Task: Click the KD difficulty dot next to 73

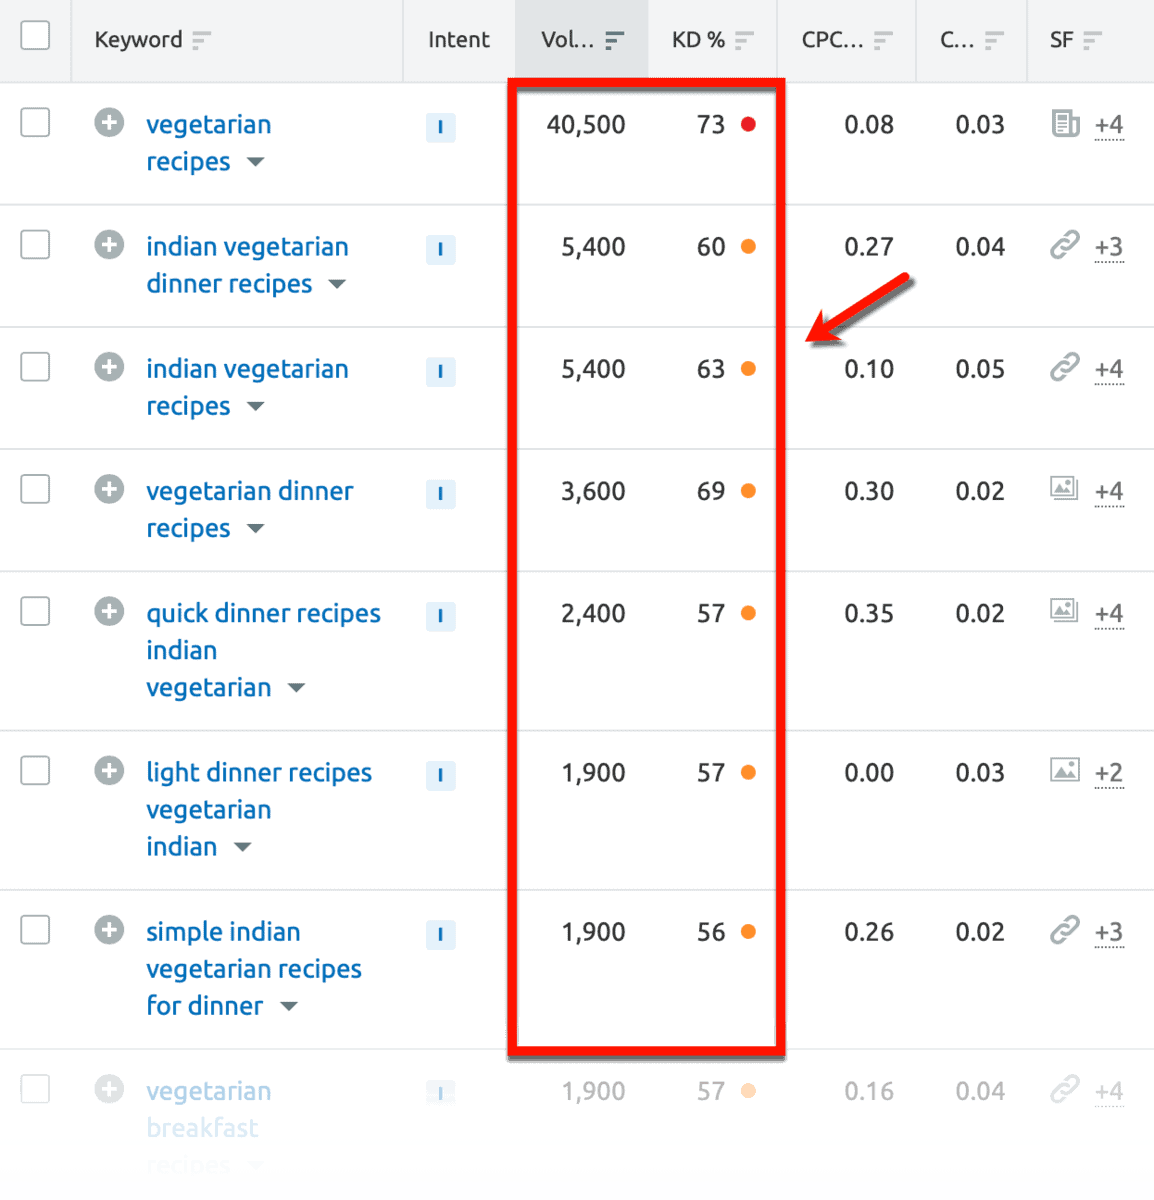Action: point(748,124)
